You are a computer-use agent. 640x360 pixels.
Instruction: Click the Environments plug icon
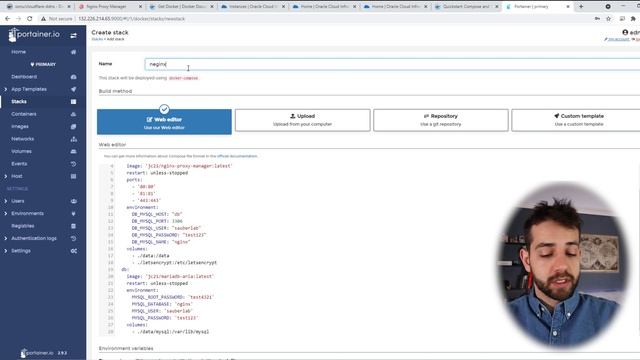(73, 213)
